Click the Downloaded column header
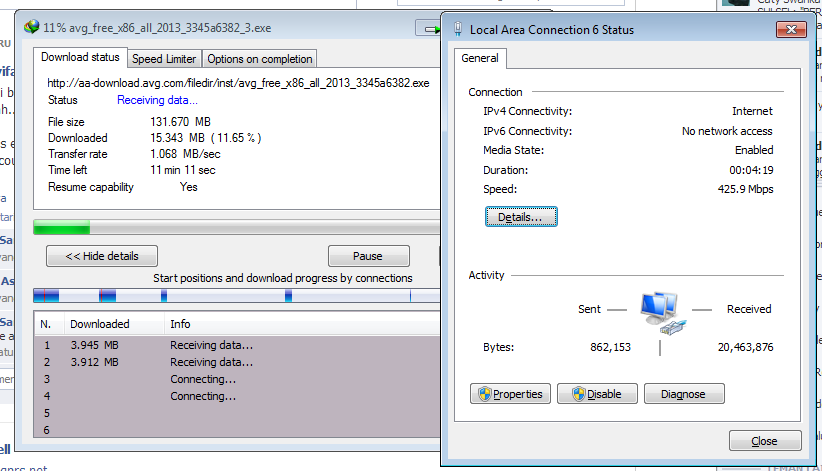Screen dimensions: 822x471 [x=114, y=324]
